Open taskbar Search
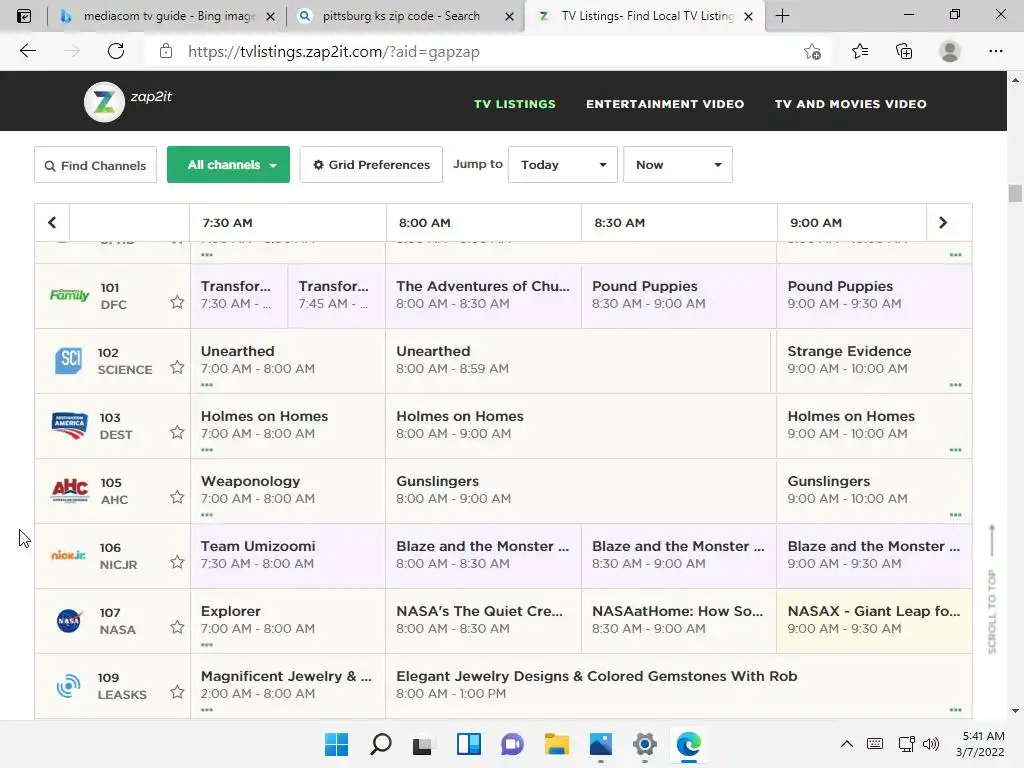The height and width of the screenshot is (768, 1024). (380, 744)
